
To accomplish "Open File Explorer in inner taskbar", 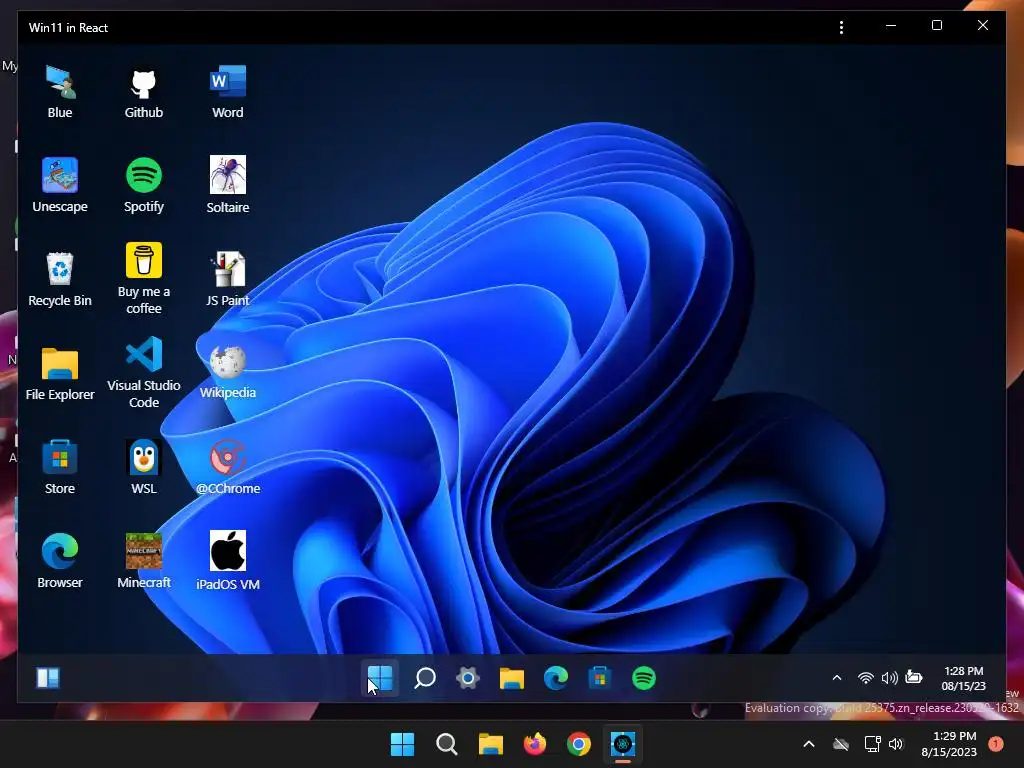I will [512, 678].
